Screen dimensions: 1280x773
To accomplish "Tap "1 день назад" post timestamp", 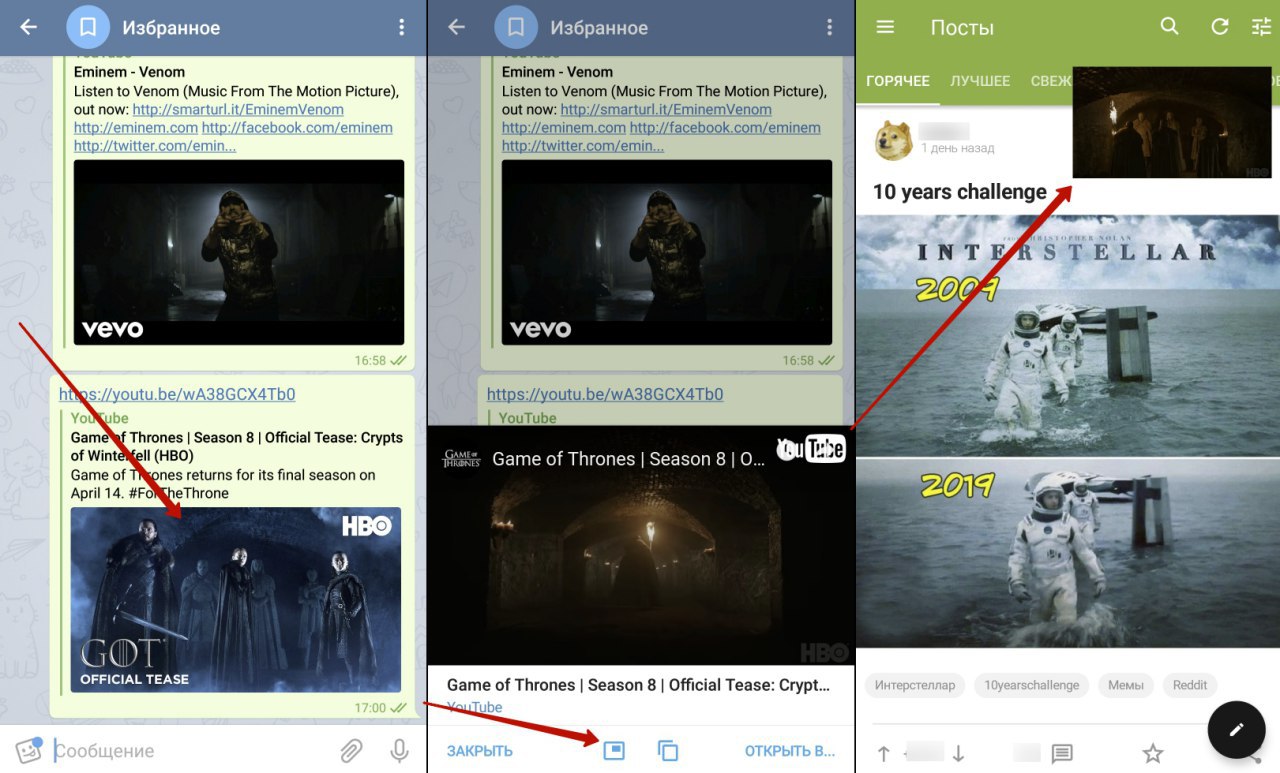I will 957,148.
